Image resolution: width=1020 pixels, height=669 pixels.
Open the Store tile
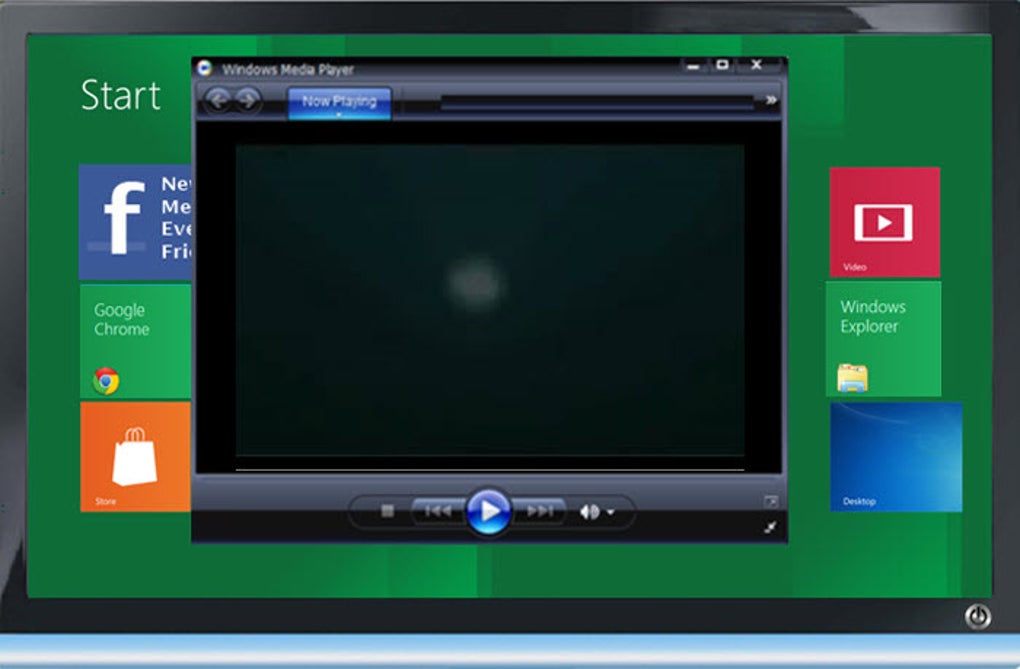point(135,457)
